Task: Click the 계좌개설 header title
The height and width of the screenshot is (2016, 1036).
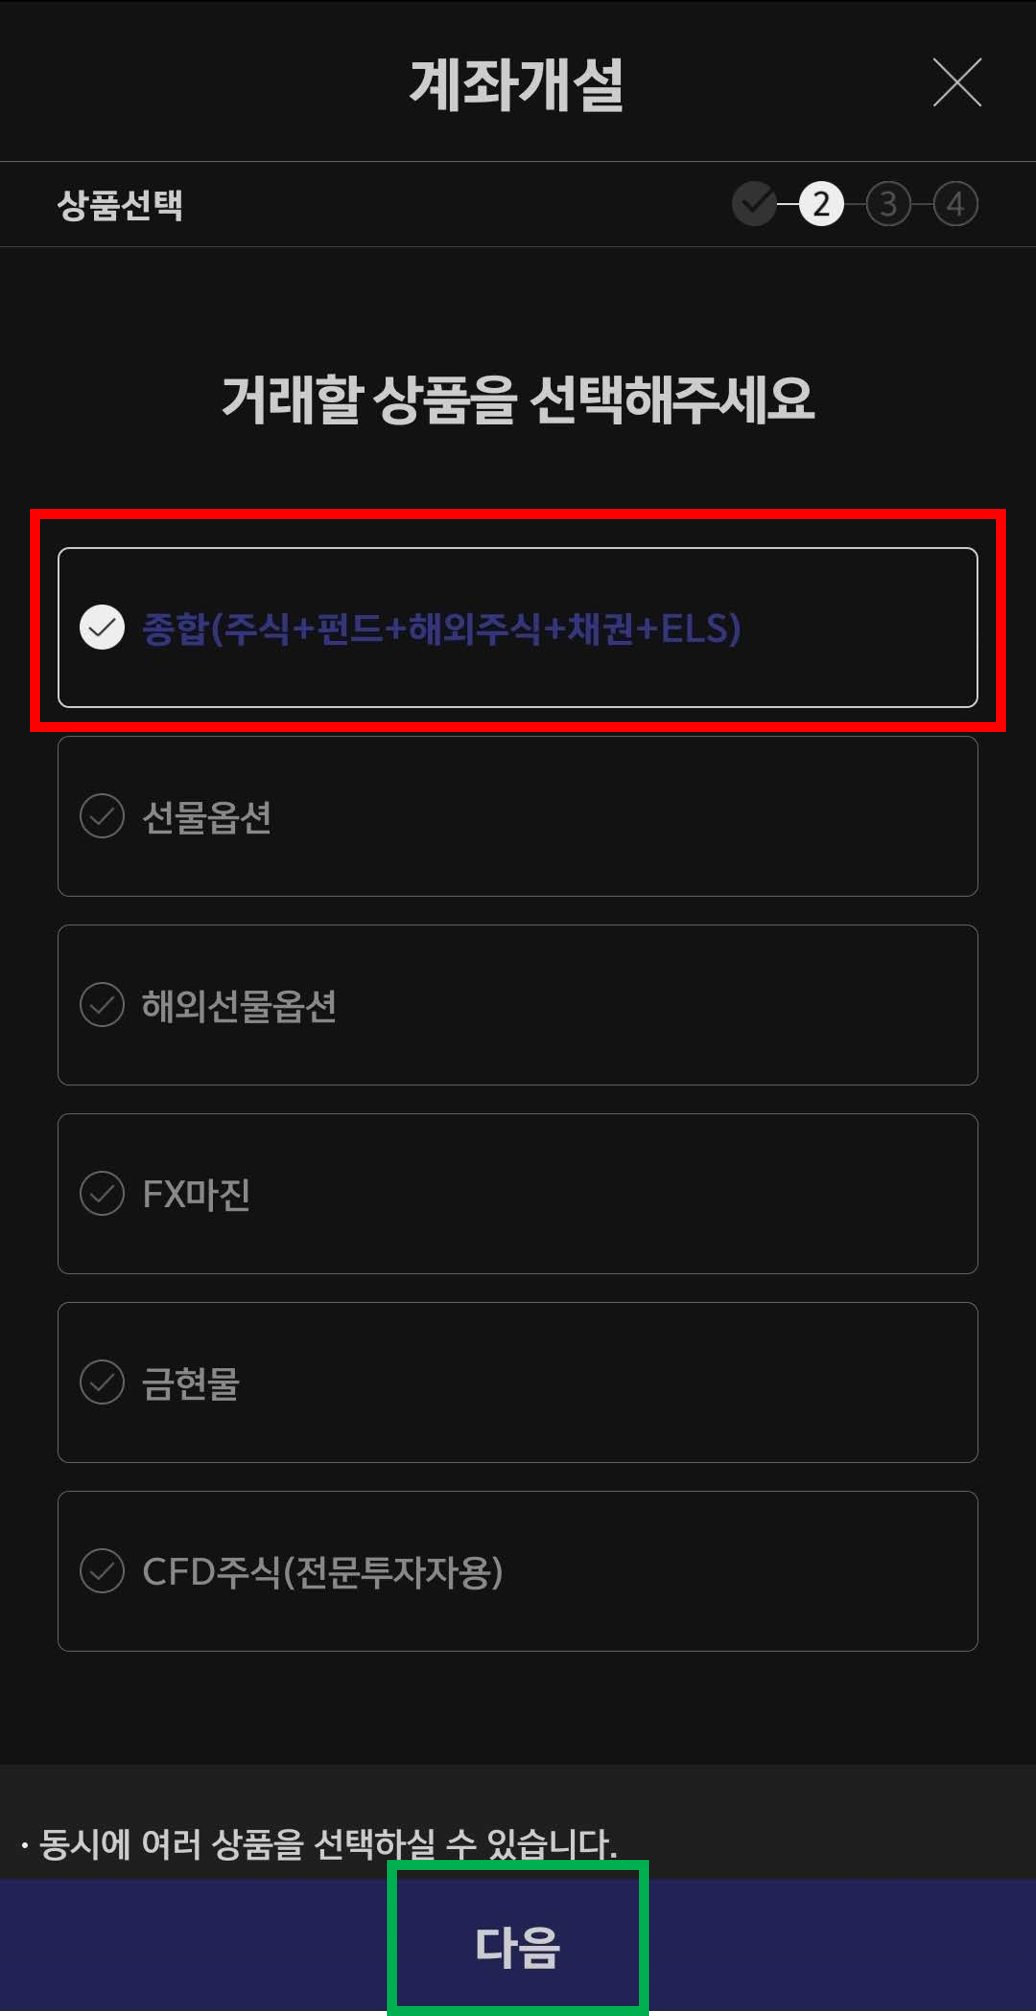Action: pyautogui.click(x=517, y=84)
